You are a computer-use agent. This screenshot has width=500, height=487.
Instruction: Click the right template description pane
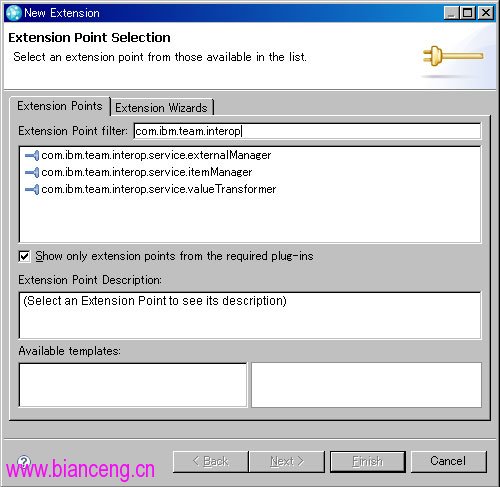point(366,385)
